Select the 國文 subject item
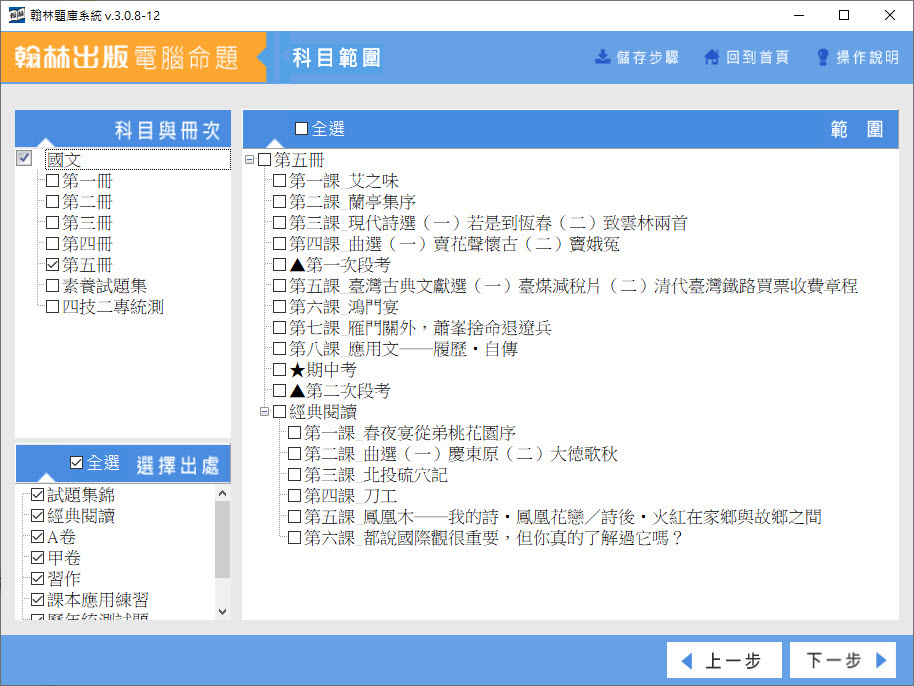The image size is (914, 686). [x=63, y=160]
